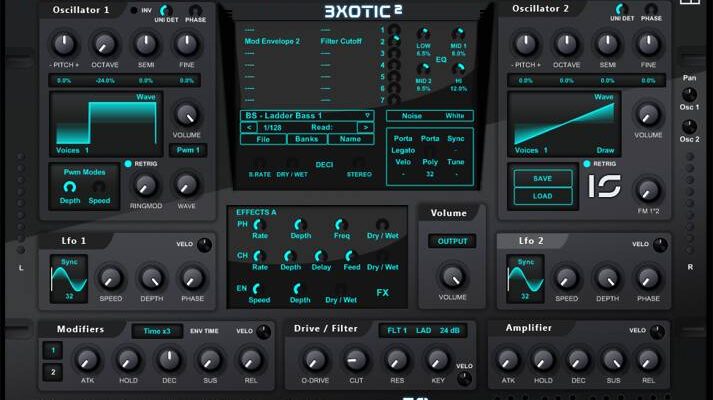
Task: Click the Lfo 1 sine wave icon
Action: 69,277
